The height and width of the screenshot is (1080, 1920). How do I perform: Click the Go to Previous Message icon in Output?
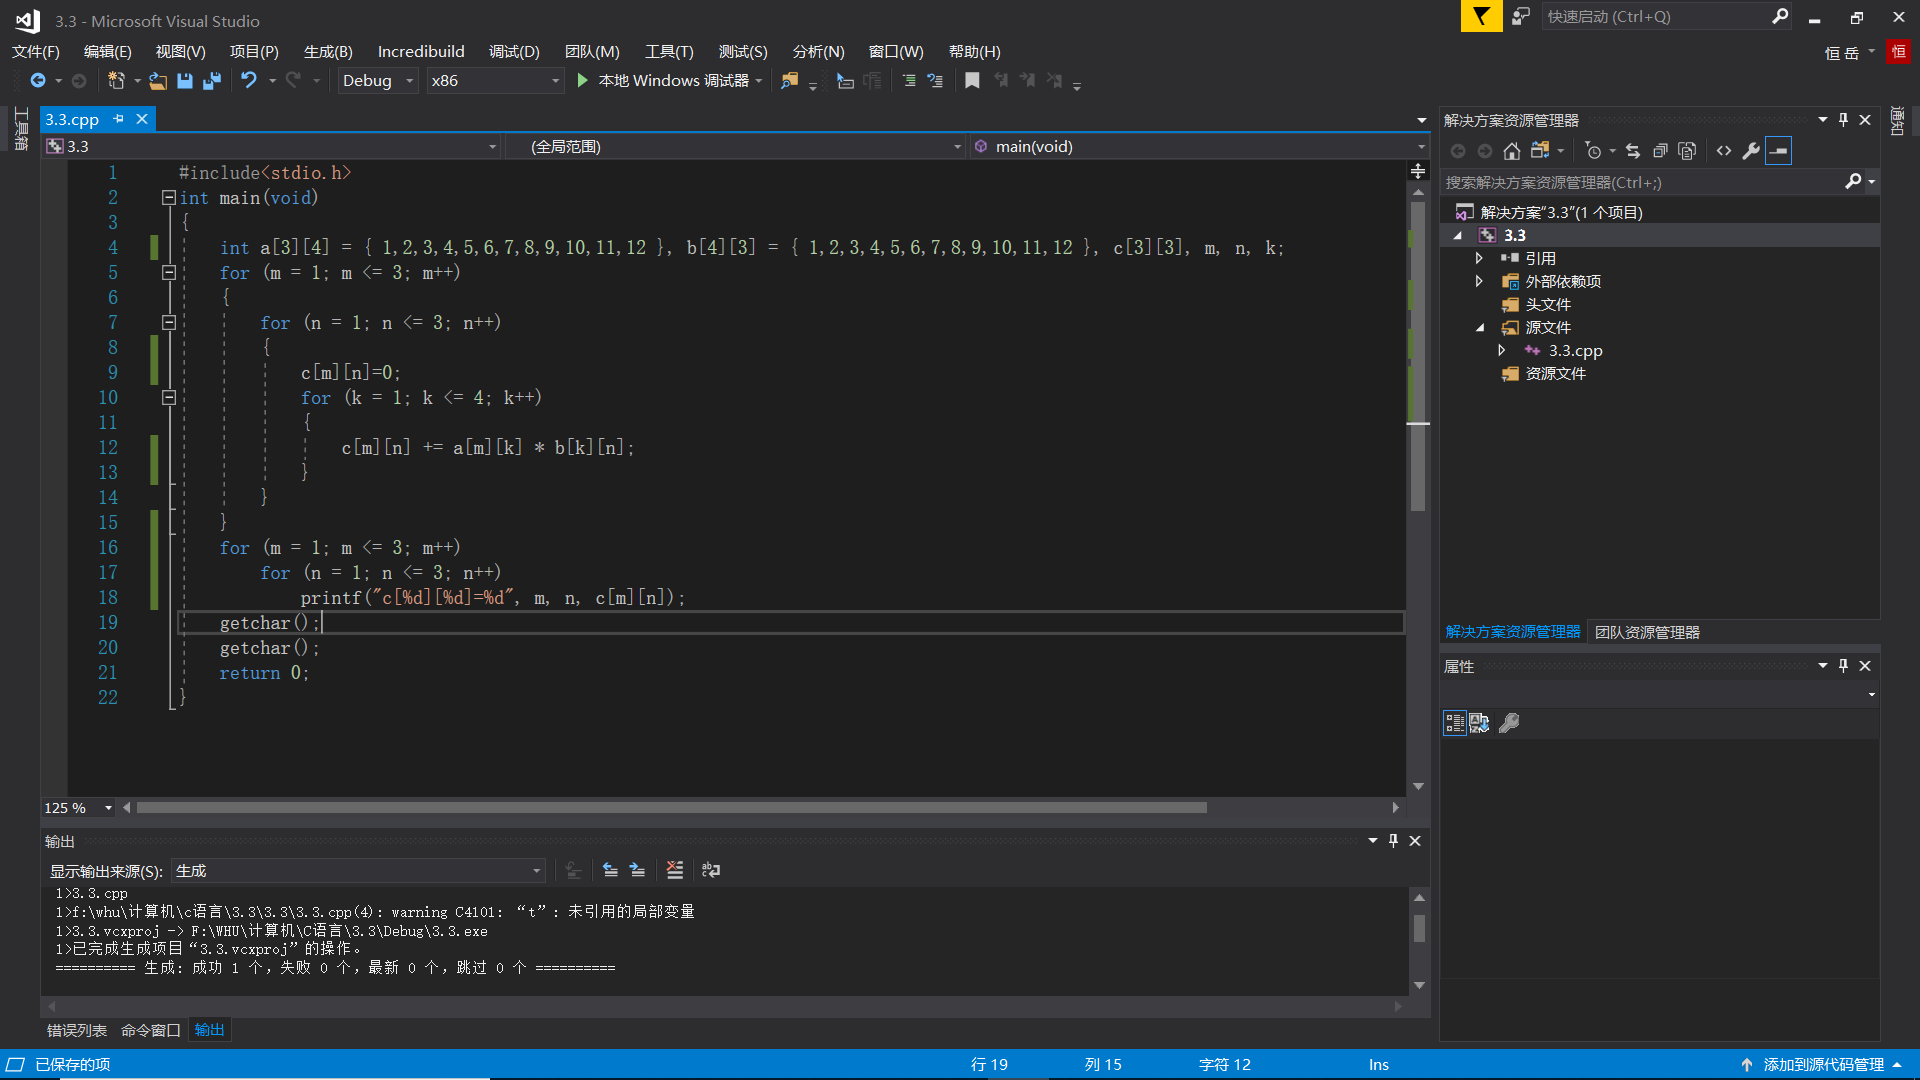click(610, 870)
